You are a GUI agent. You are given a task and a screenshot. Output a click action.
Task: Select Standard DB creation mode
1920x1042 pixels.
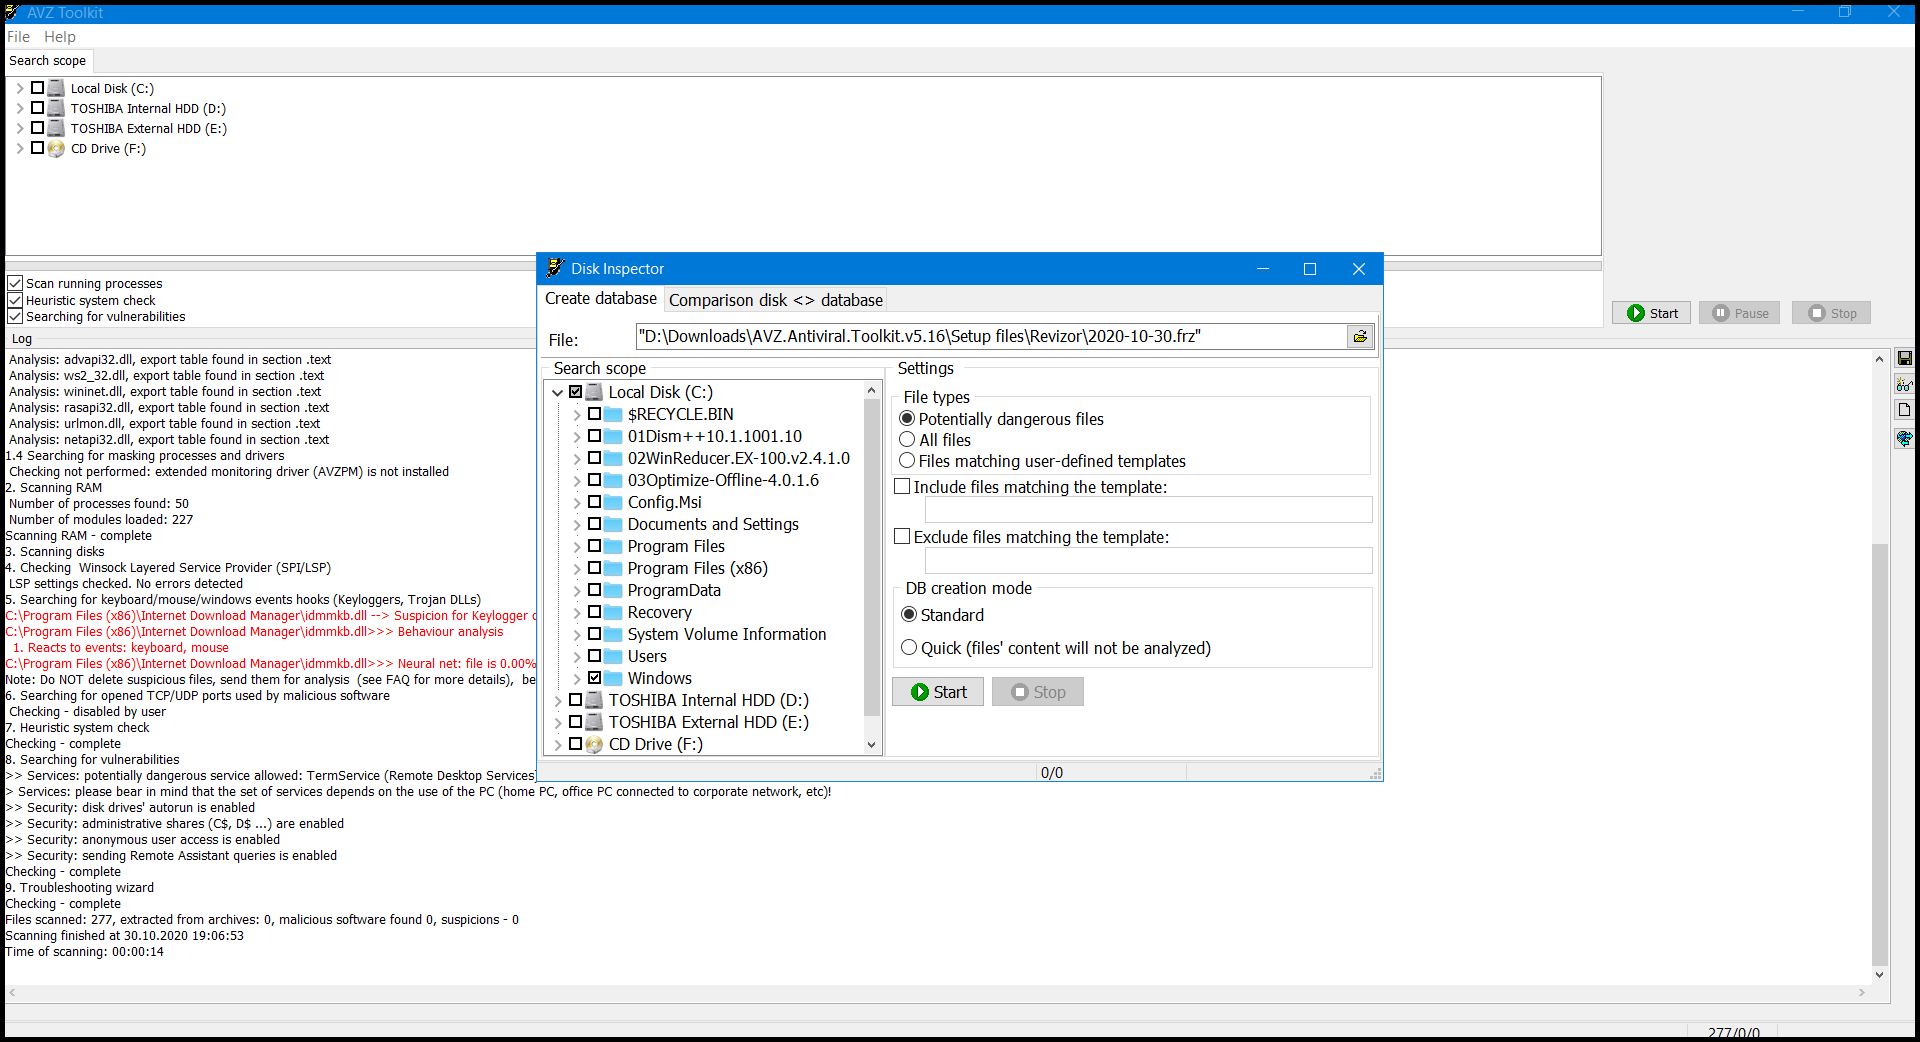tap(909, 614)
